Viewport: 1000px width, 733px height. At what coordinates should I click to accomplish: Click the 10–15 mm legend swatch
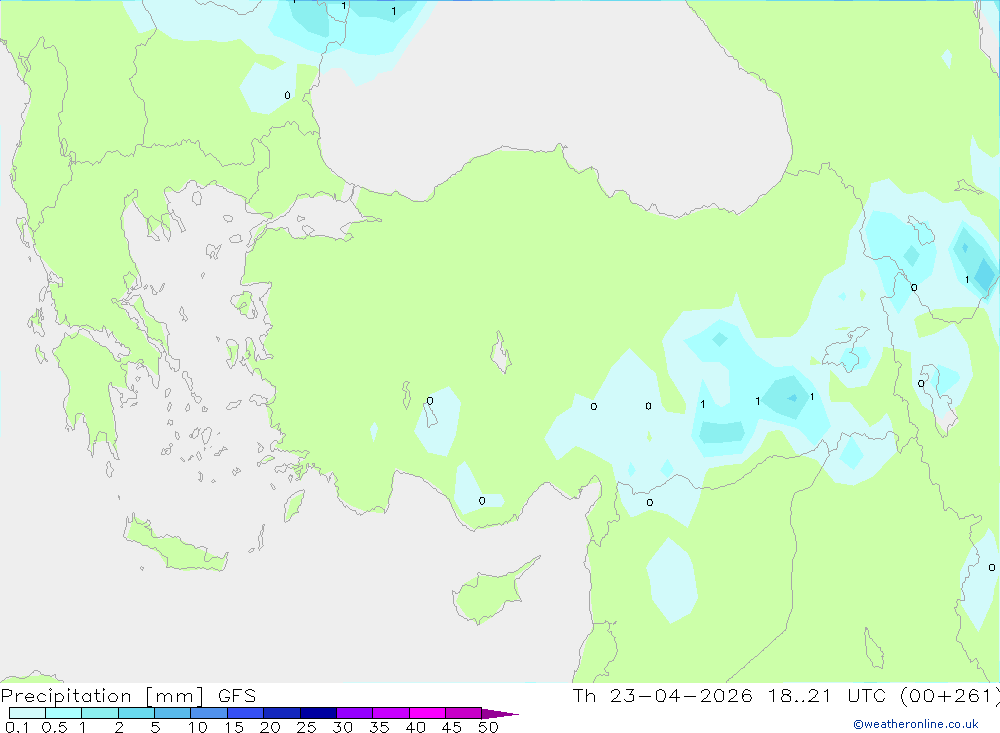209,713
